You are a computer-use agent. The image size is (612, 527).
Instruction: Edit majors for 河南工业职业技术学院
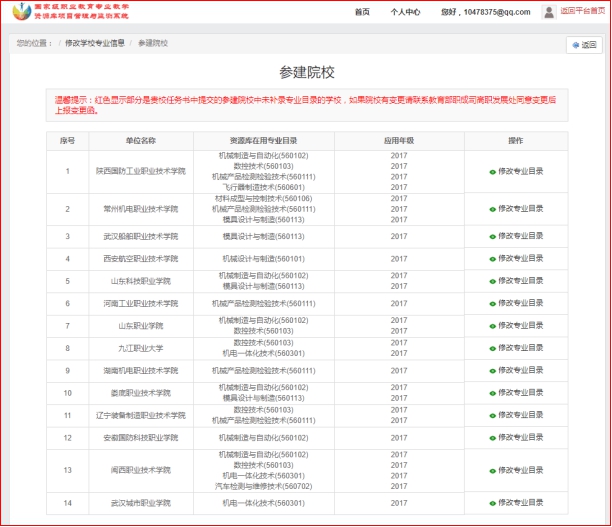click(520, 304)
